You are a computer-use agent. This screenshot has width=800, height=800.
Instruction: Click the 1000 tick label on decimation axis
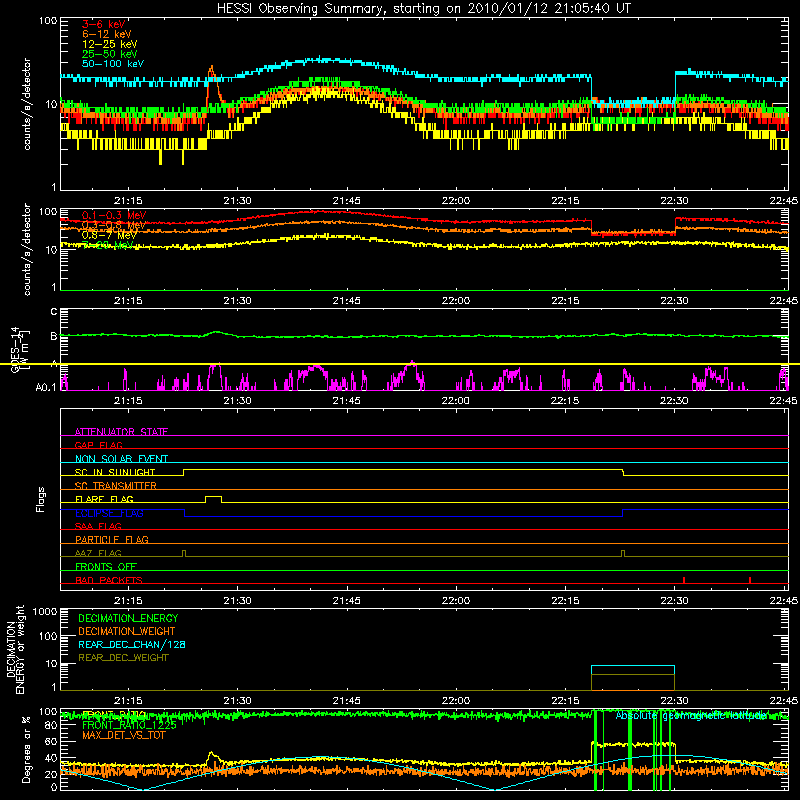[x=45, y=612]
